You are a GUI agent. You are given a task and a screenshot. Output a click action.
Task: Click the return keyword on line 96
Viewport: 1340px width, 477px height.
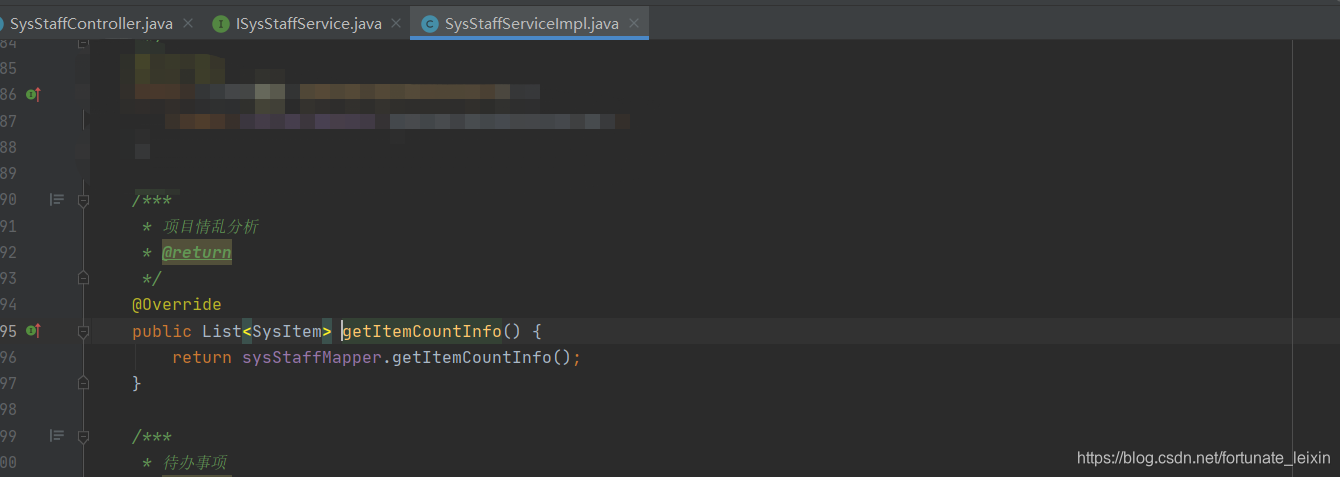coord(201,357)
